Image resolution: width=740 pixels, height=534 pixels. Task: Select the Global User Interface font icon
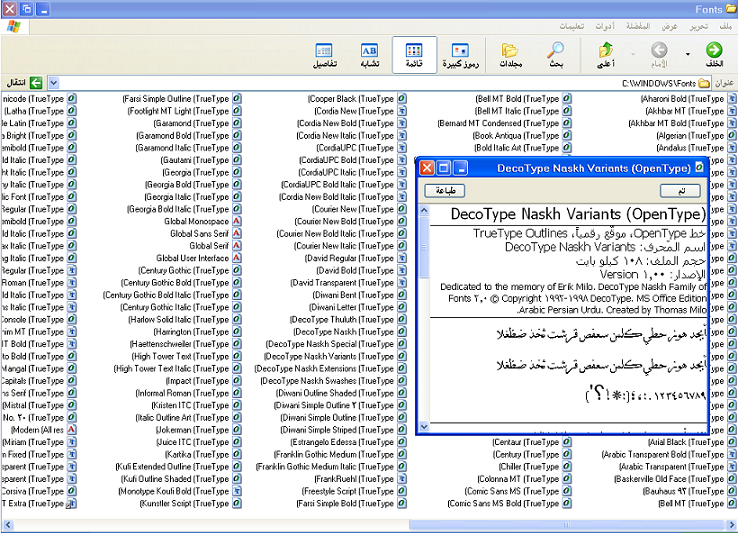pos(237,258)
